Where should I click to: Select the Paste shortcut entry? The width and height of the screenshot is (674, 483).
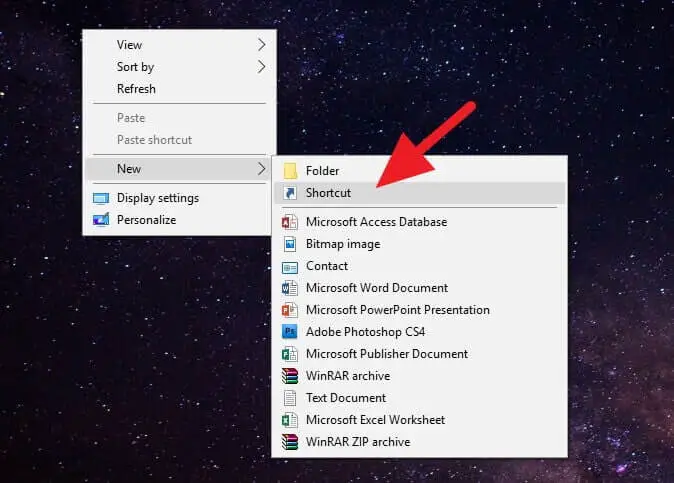(179, 140)
